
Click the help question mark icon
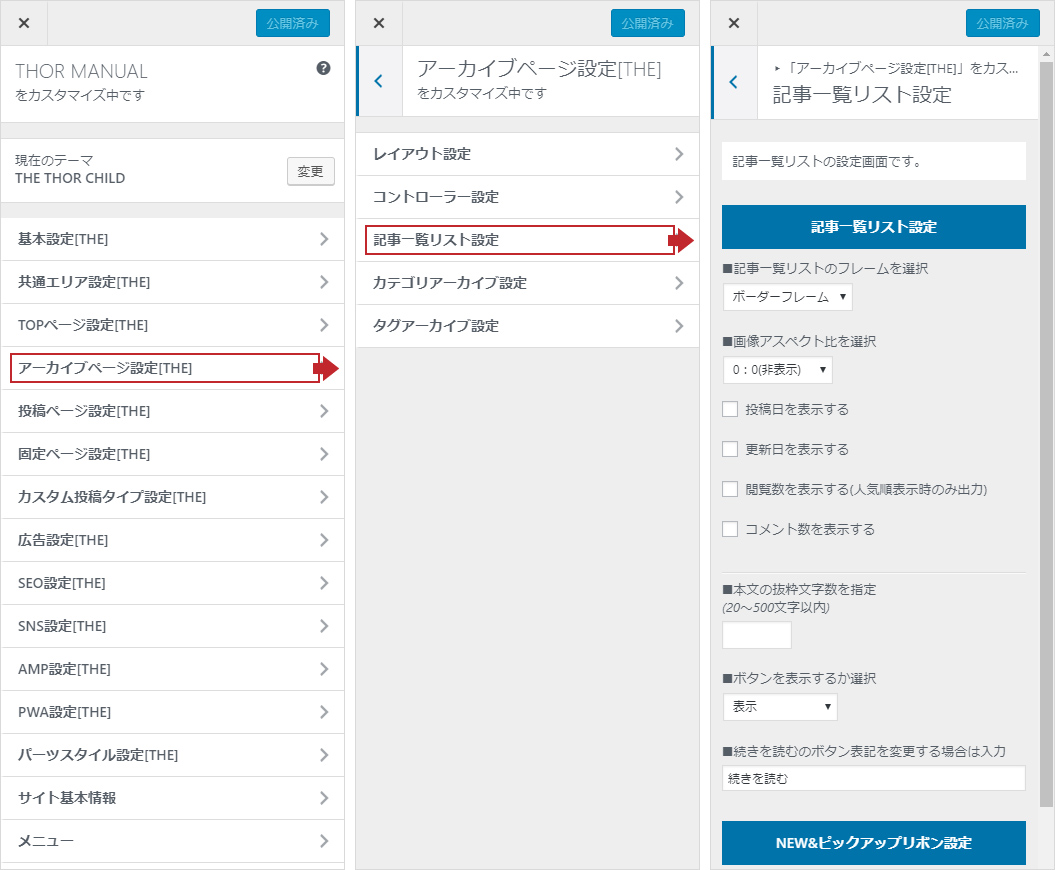(x=323, y=69)
